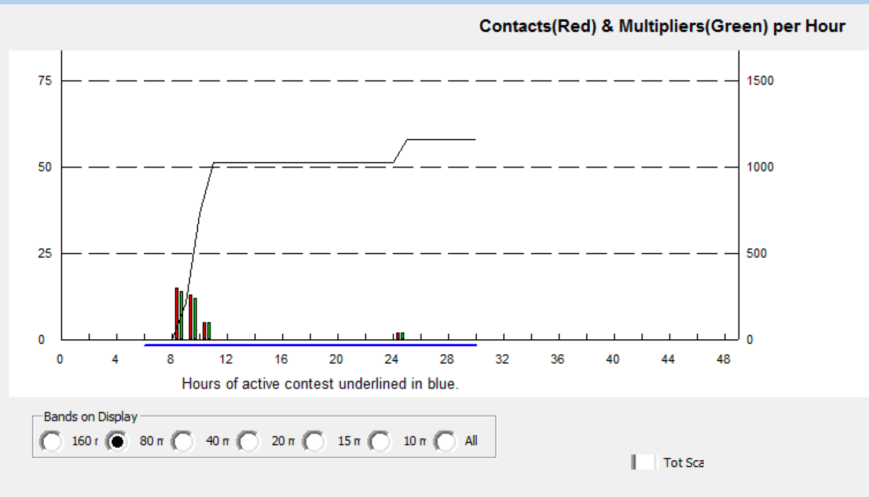The height and width of the screenshot is (497, 869).
Task: Click the 'Hours of active contest' caption
Action: point(320,383)
